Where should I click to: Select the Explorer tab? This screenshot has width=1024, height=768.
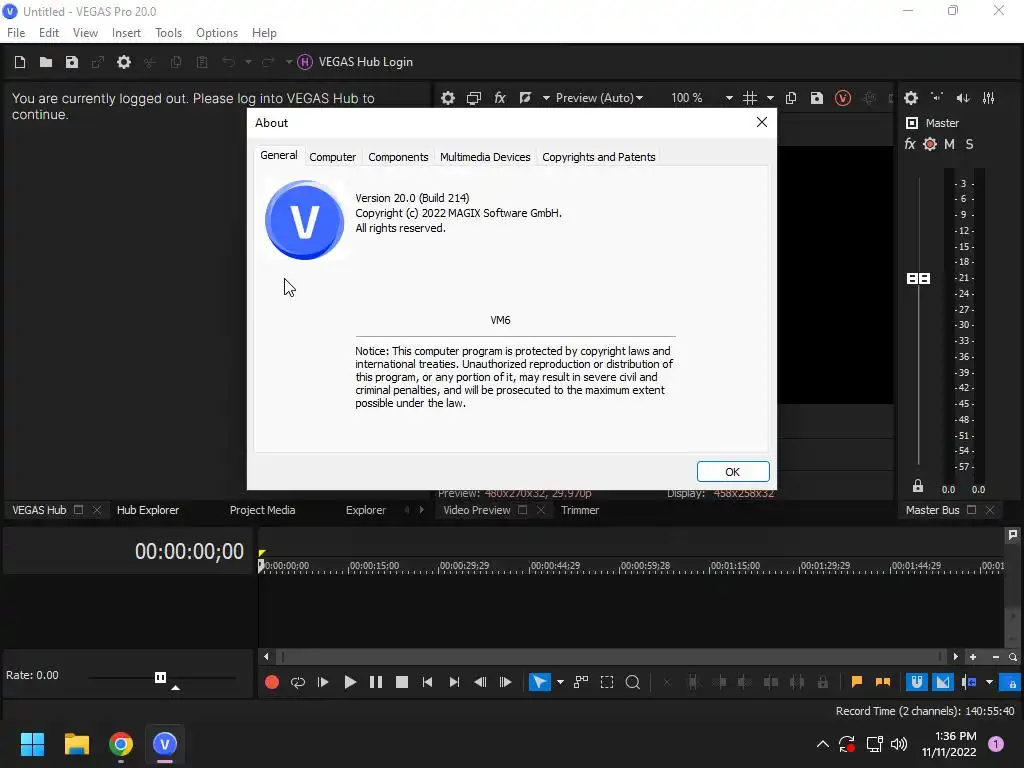coord(365,510)
